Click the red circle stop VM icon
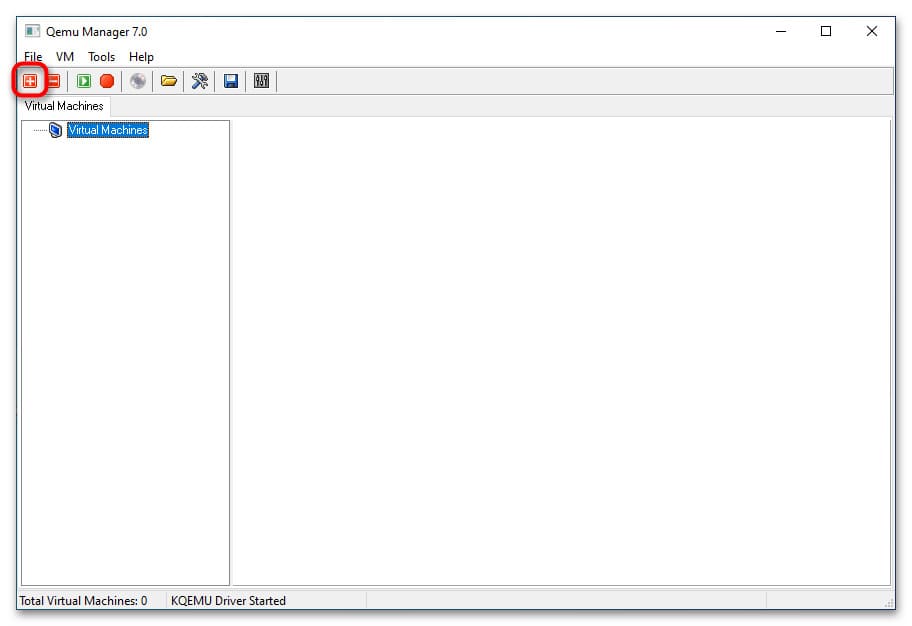 (107, 81)
